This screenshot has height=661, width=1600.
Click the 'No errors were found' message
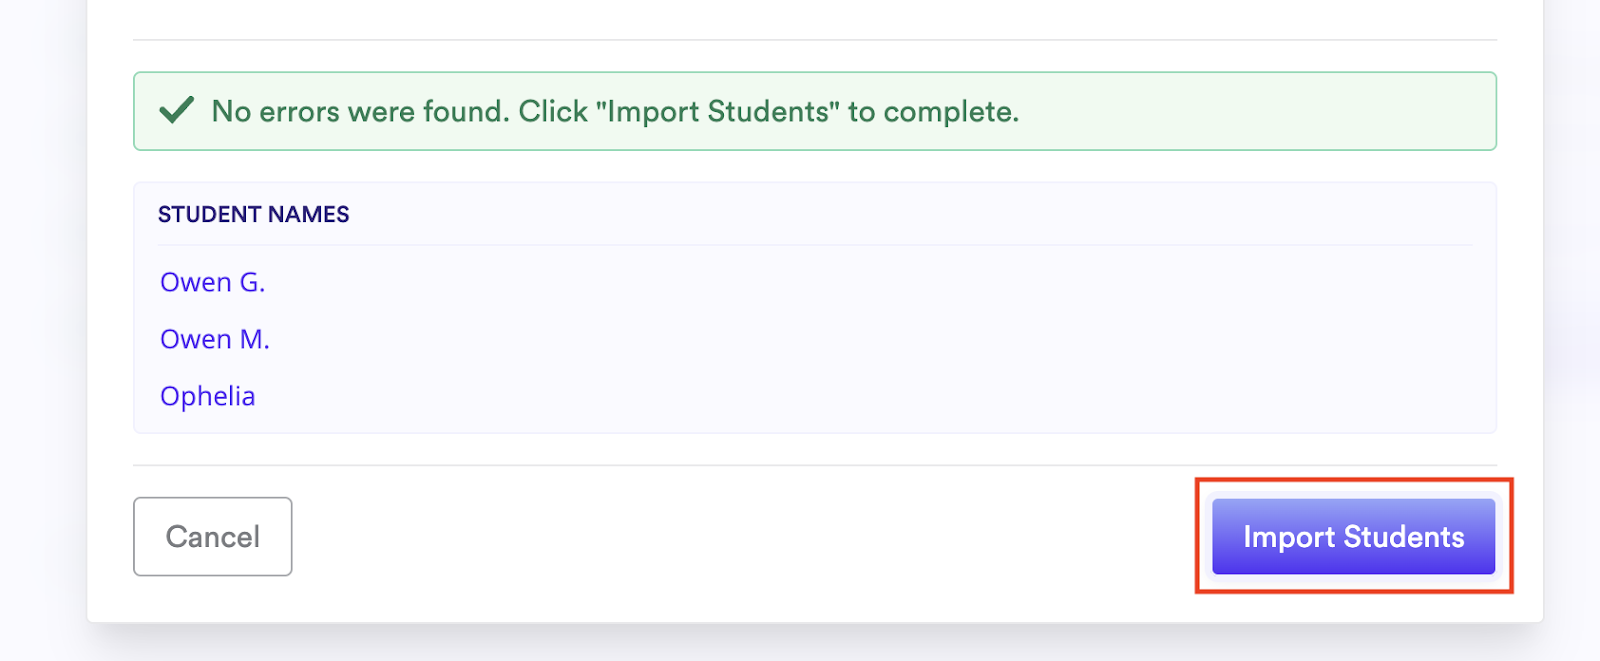click(615, 112)
